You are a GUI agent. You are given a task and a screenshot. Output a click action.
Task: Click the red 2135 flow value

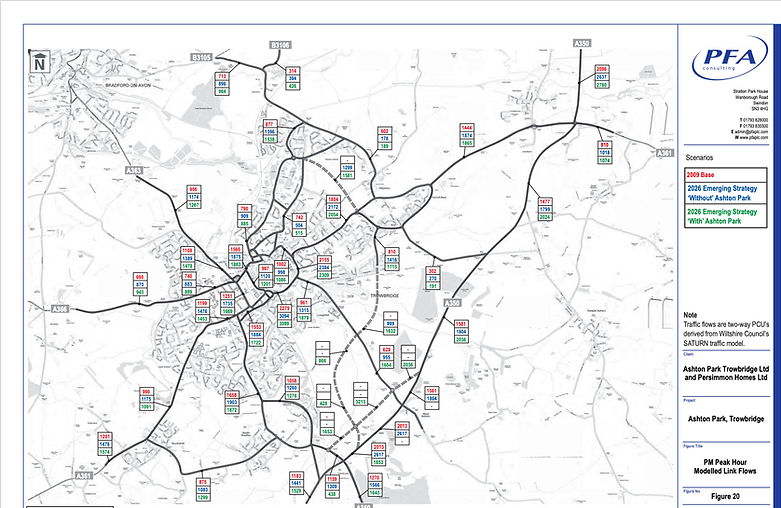tap(324, 259)
